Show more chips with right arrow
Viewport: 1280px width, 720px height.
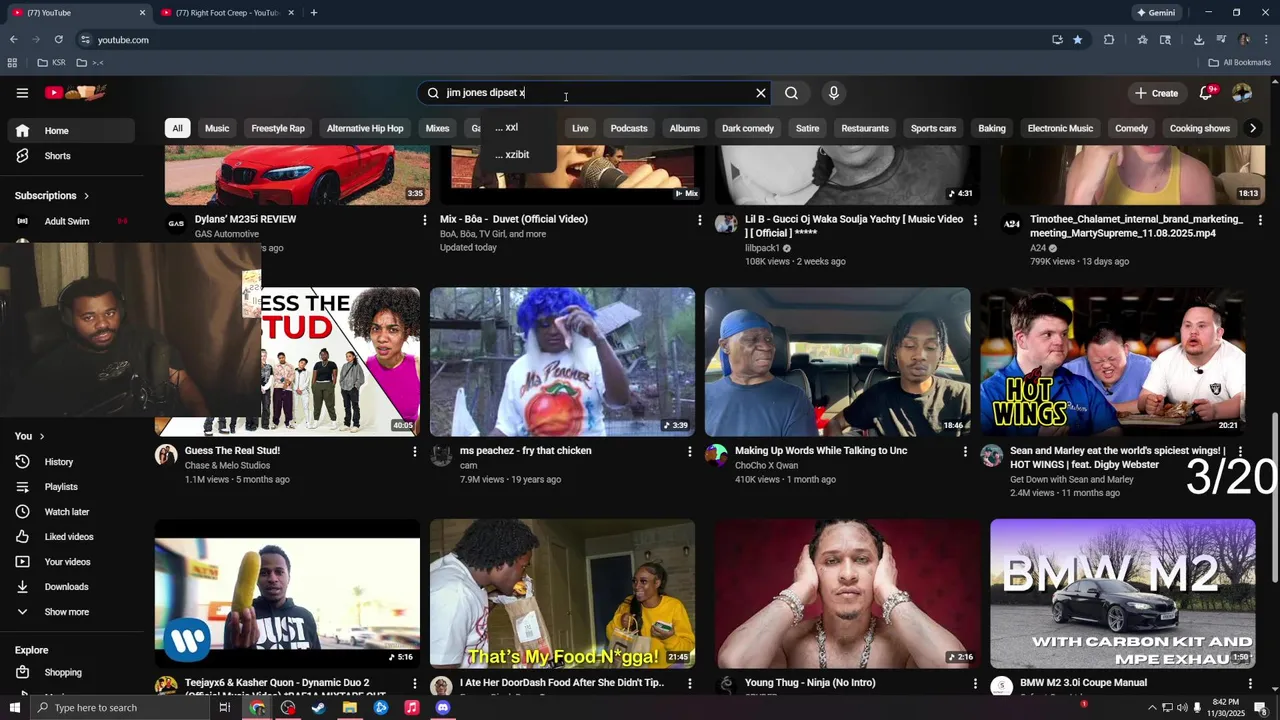click(1253, 128)
